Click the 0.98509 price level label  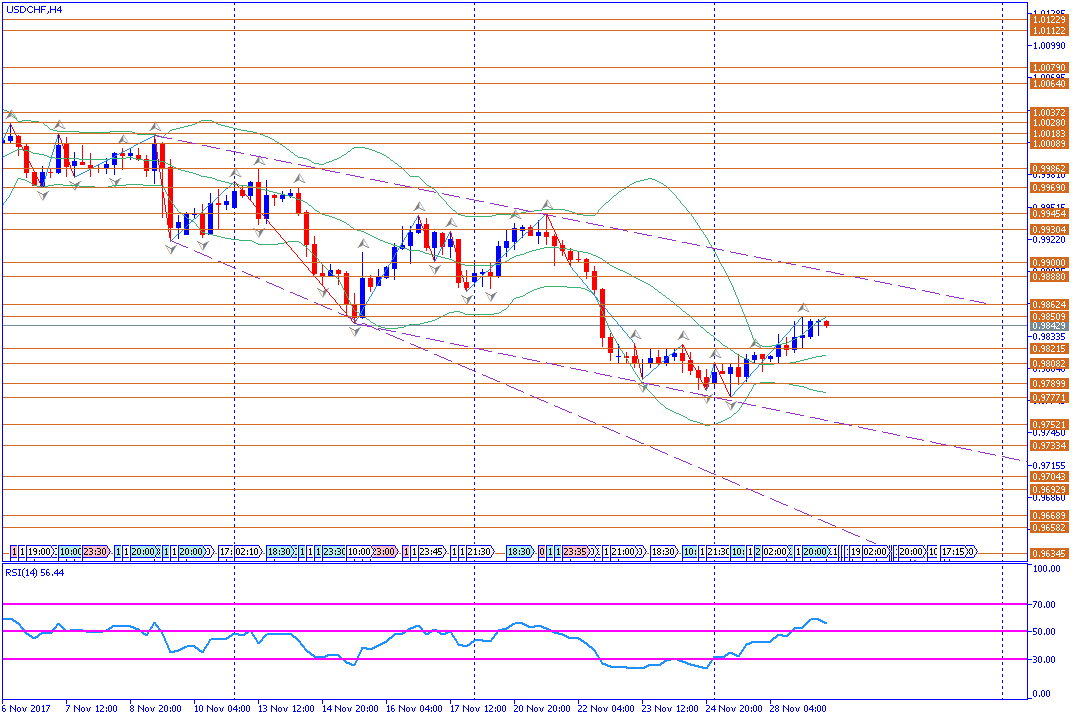point(1049,317)
